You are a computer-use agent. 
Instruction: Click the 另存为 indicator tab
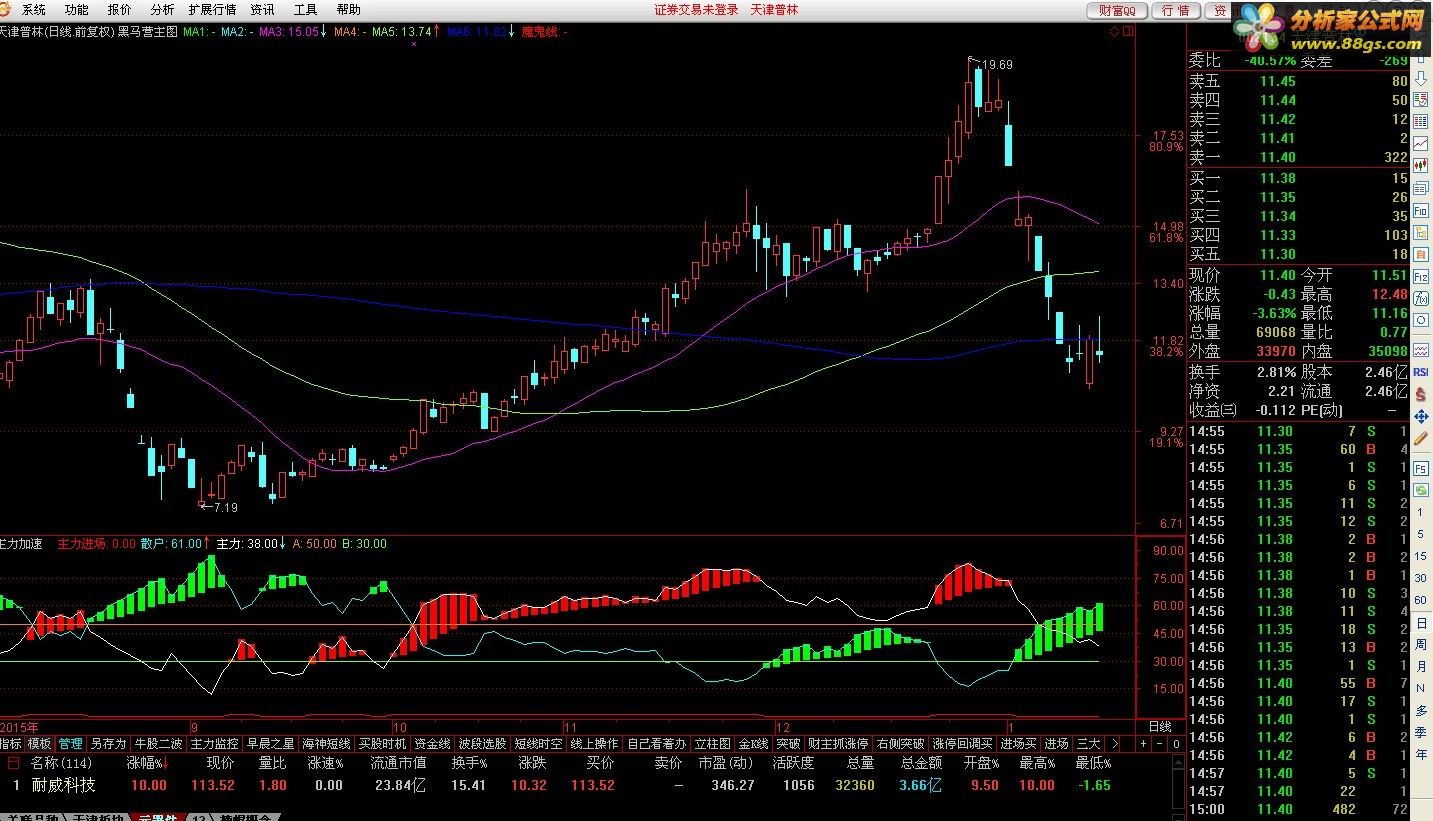tap(109, 744)
